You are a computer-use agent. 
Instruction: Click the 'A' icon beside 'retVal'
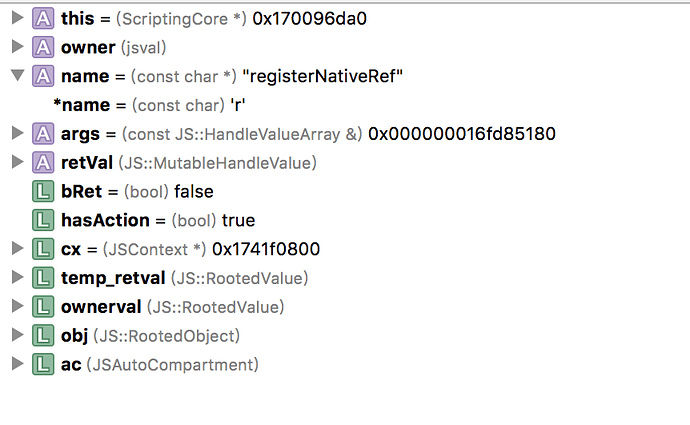point(43,162)
